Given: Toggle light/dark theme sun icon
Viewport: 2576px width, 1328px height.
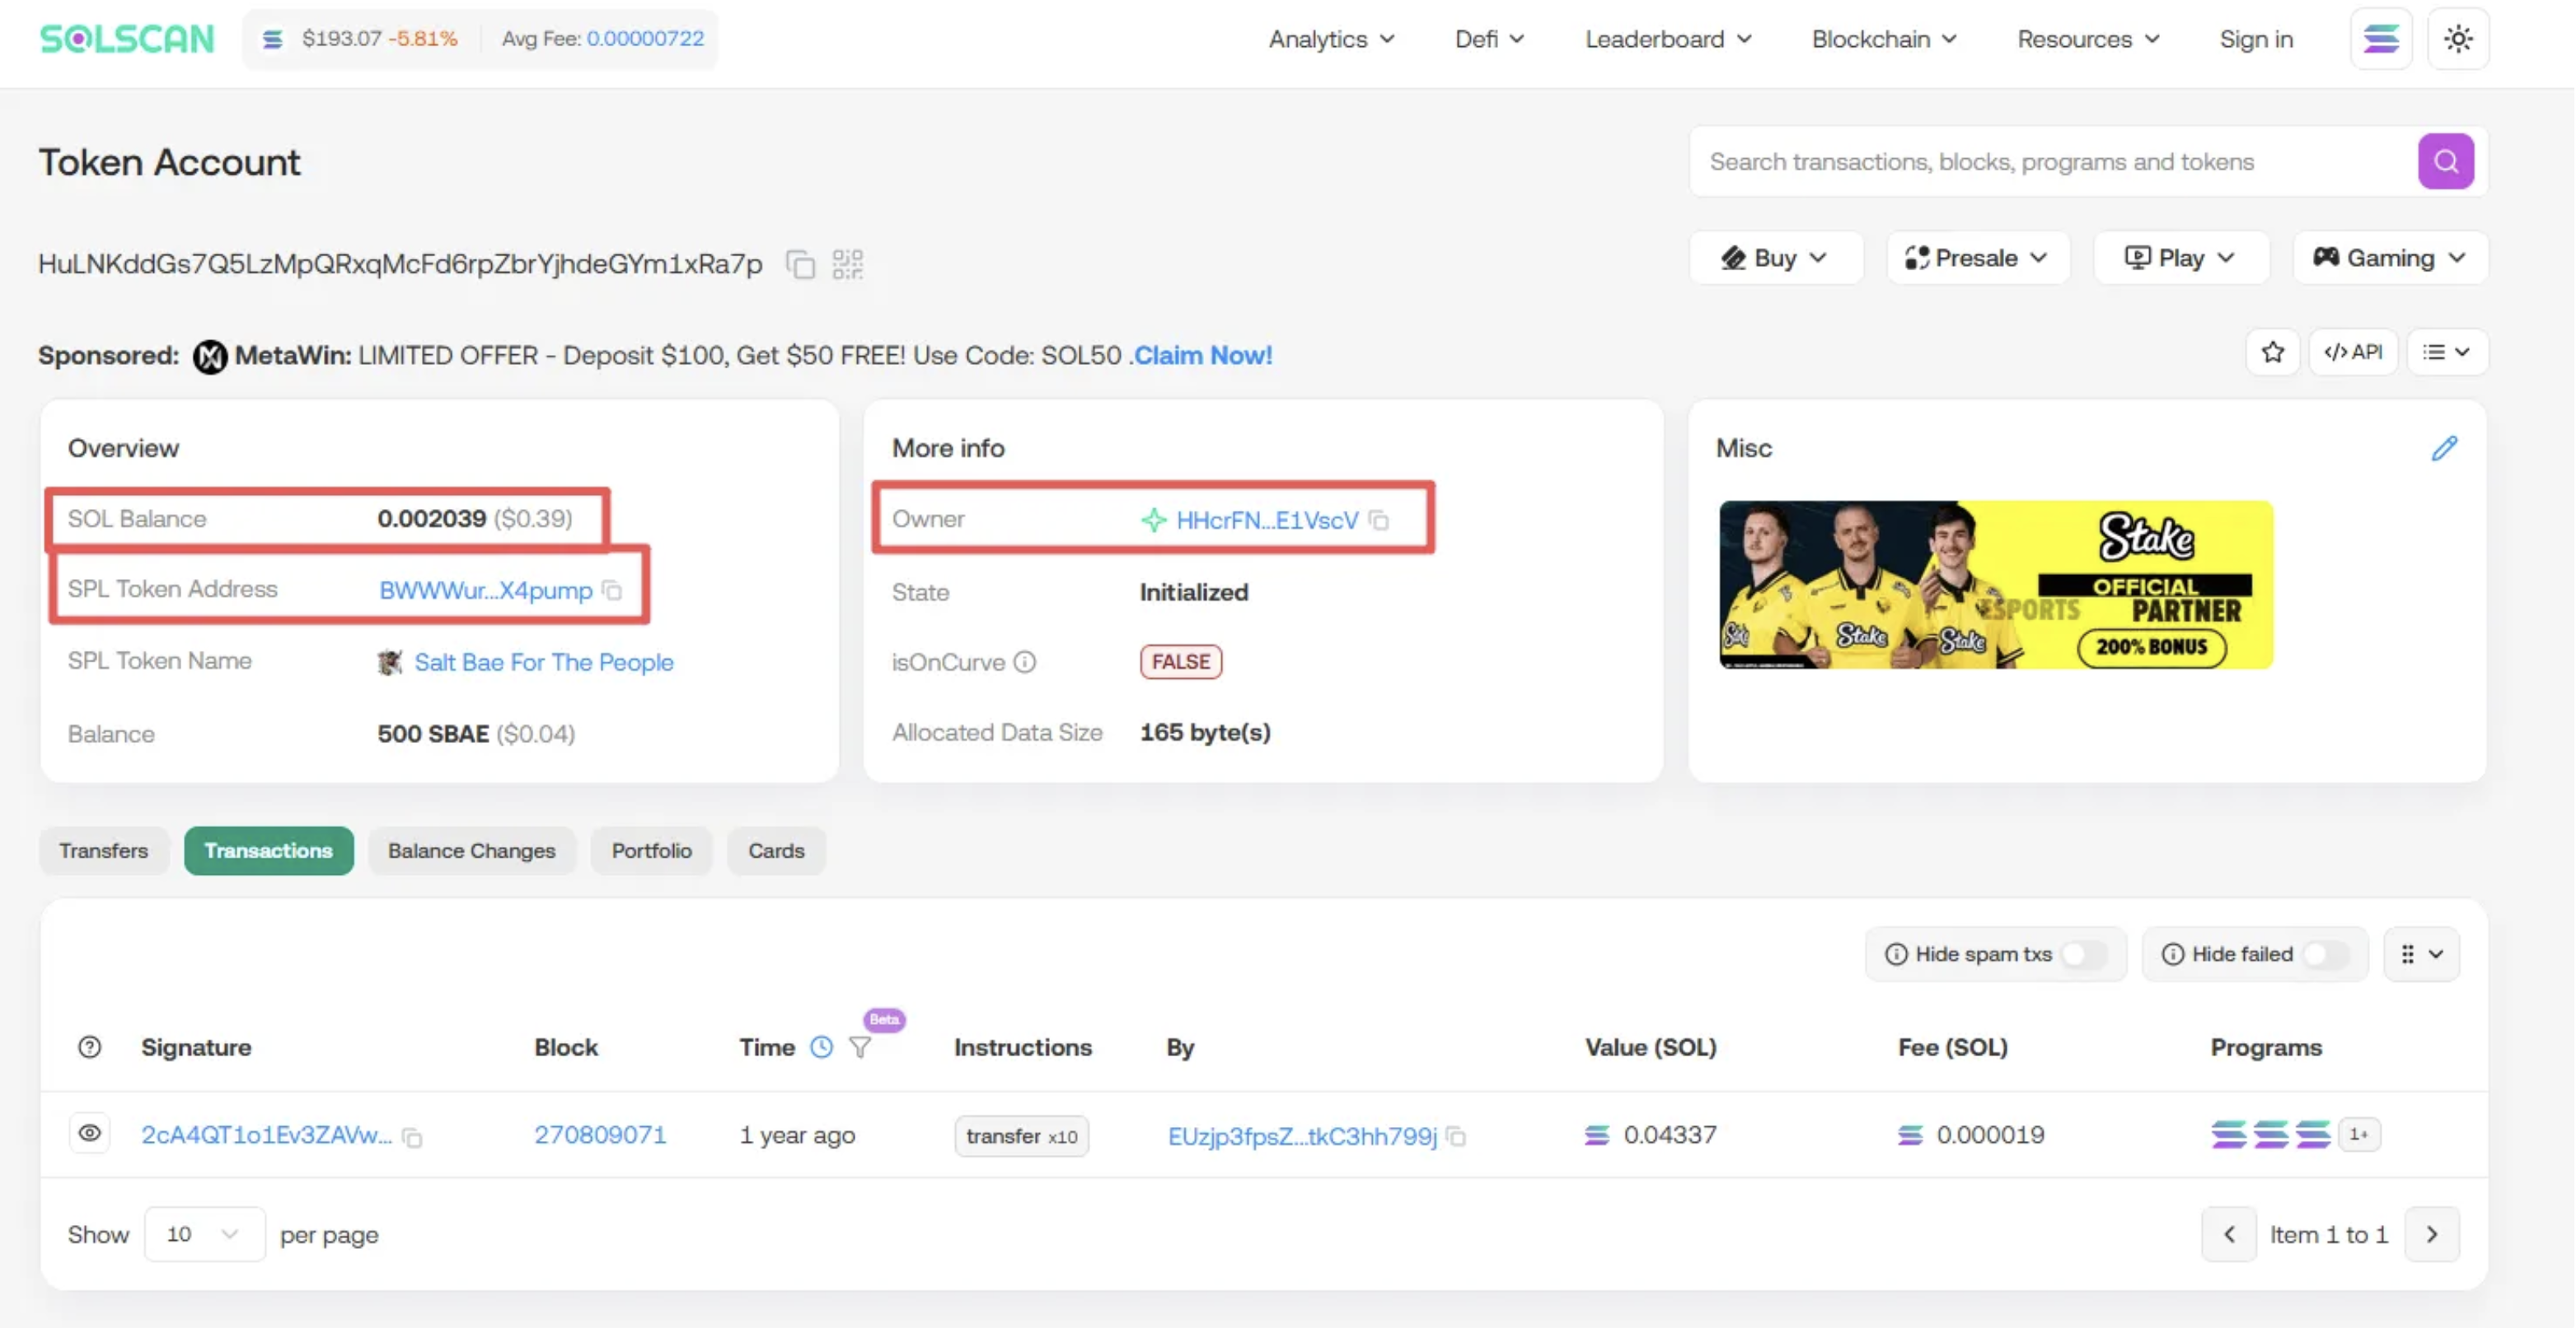Looking at the screenshot, I should pos(2458,39).
